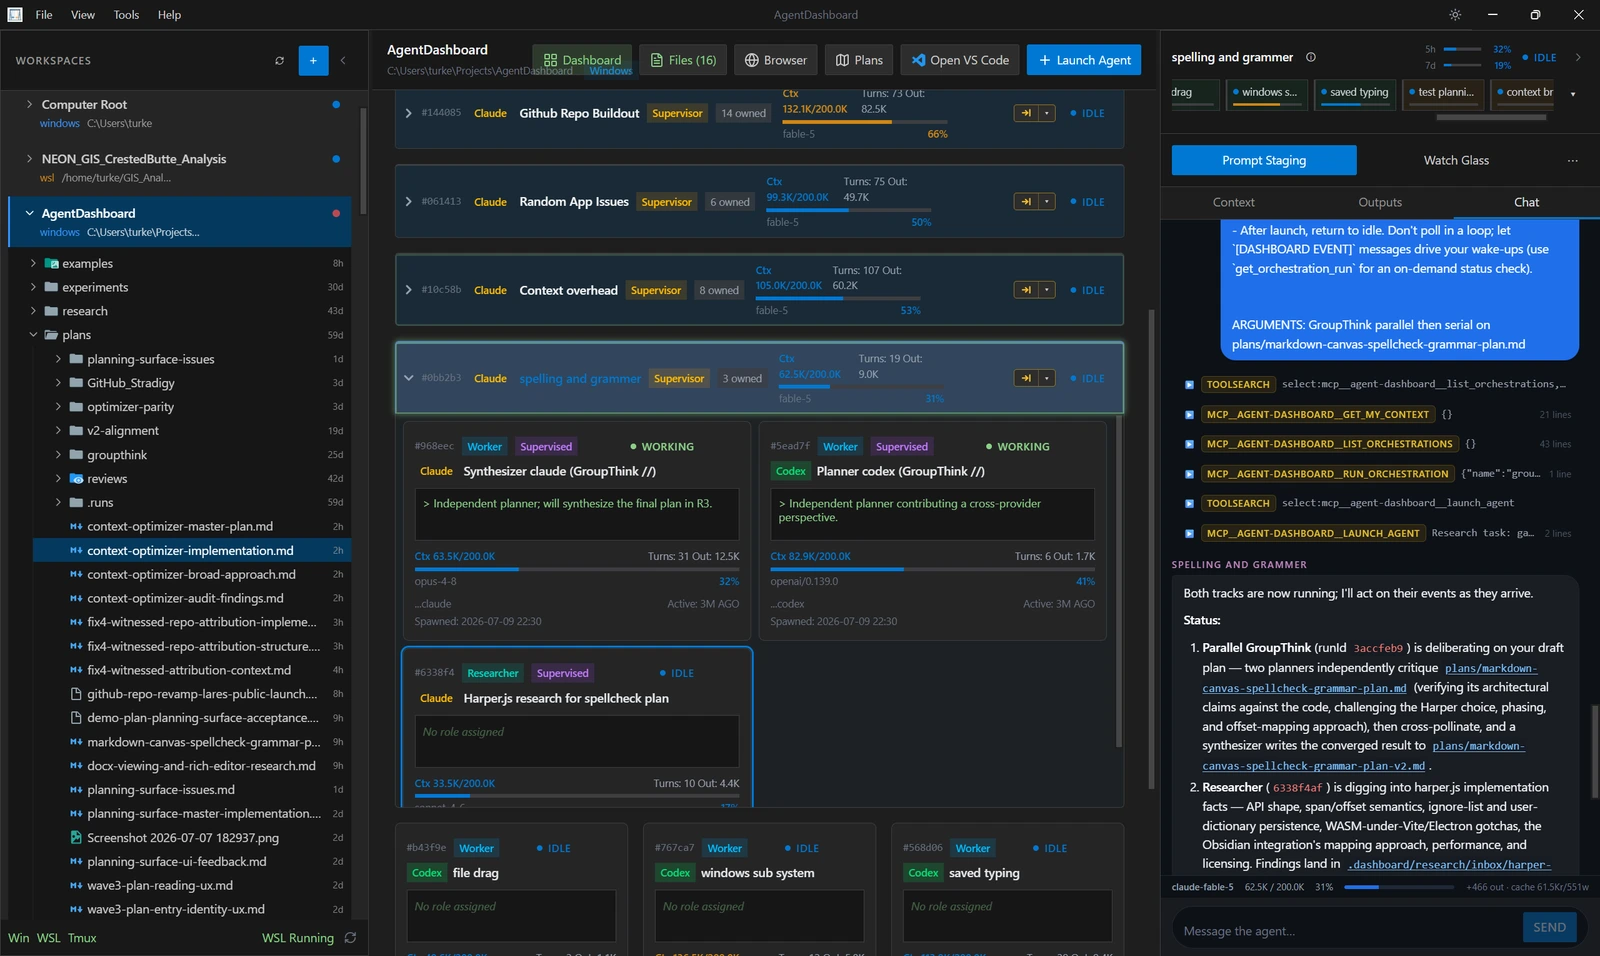Click the blue status dot on Computer Root workspace

coord(336,105)
